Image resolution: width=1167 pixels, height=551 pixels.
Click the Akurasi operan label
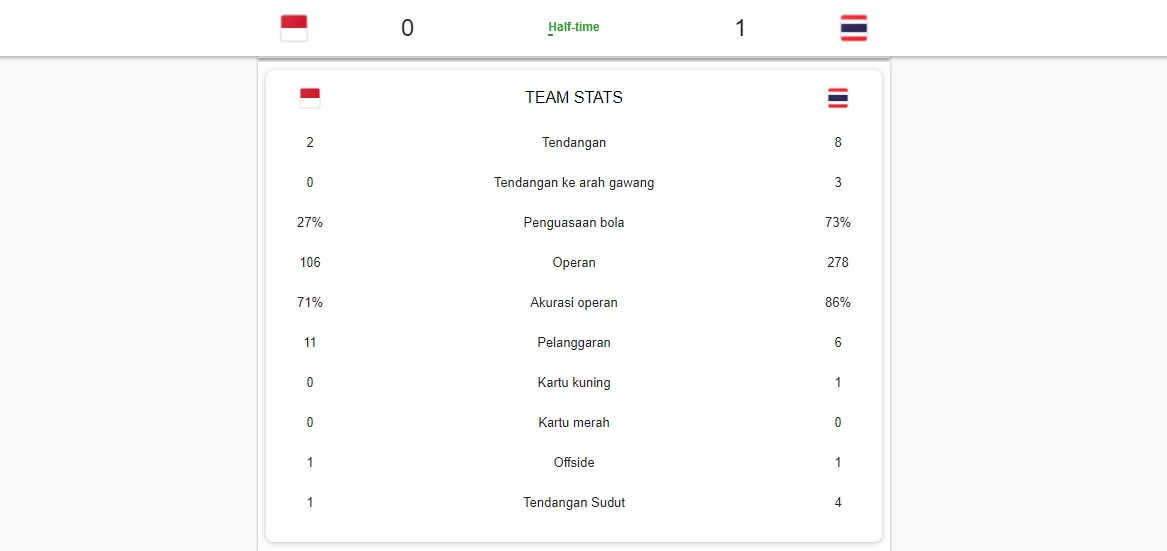(x=574, y=302)
